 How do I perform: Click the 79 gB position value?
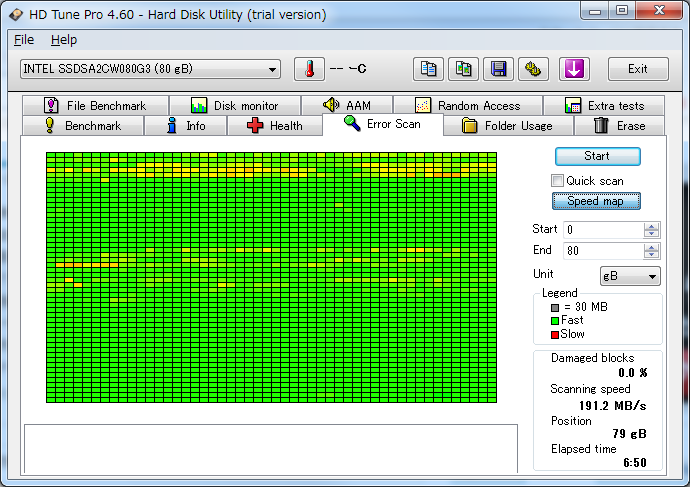coord(629,434)
